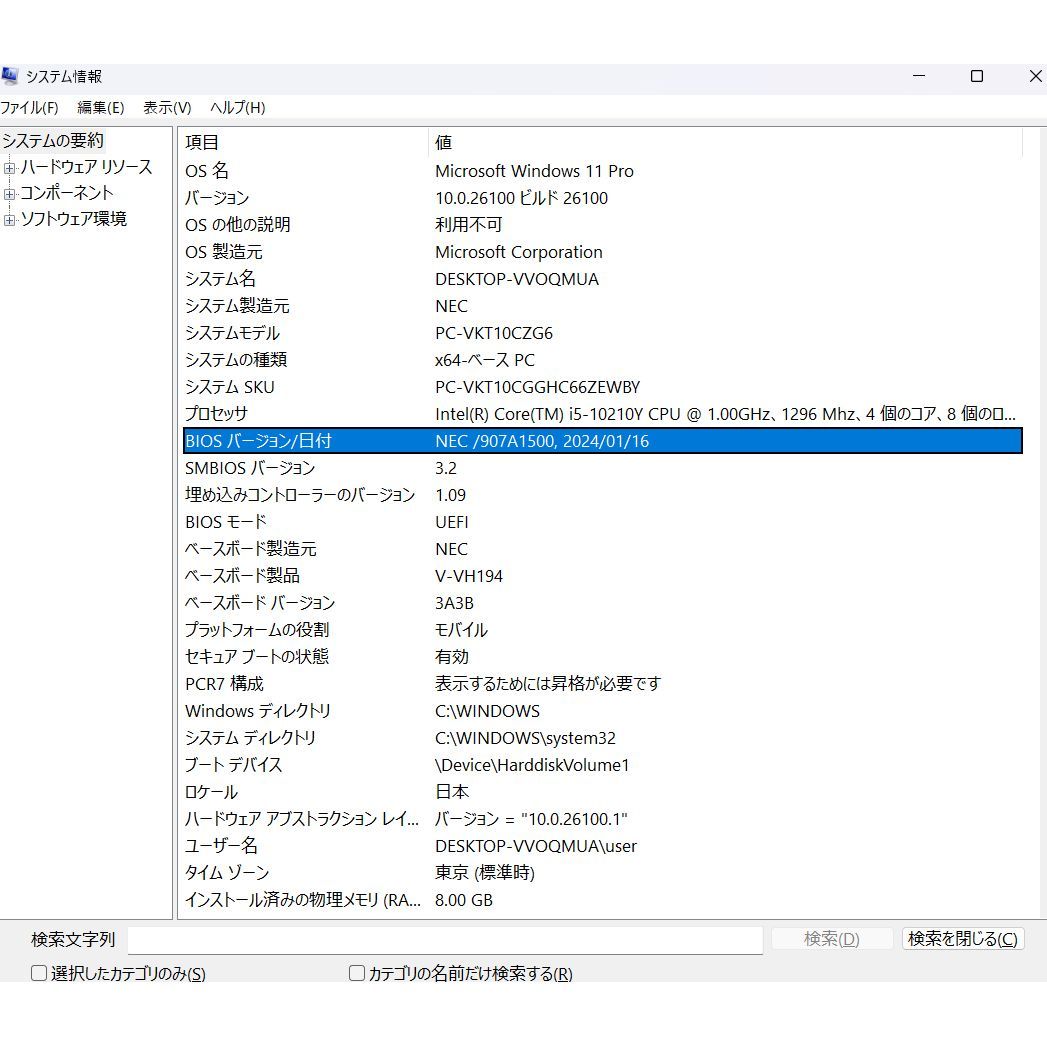Click the 項目 column header
The image size is (1047, 1047).
[304, 142]
